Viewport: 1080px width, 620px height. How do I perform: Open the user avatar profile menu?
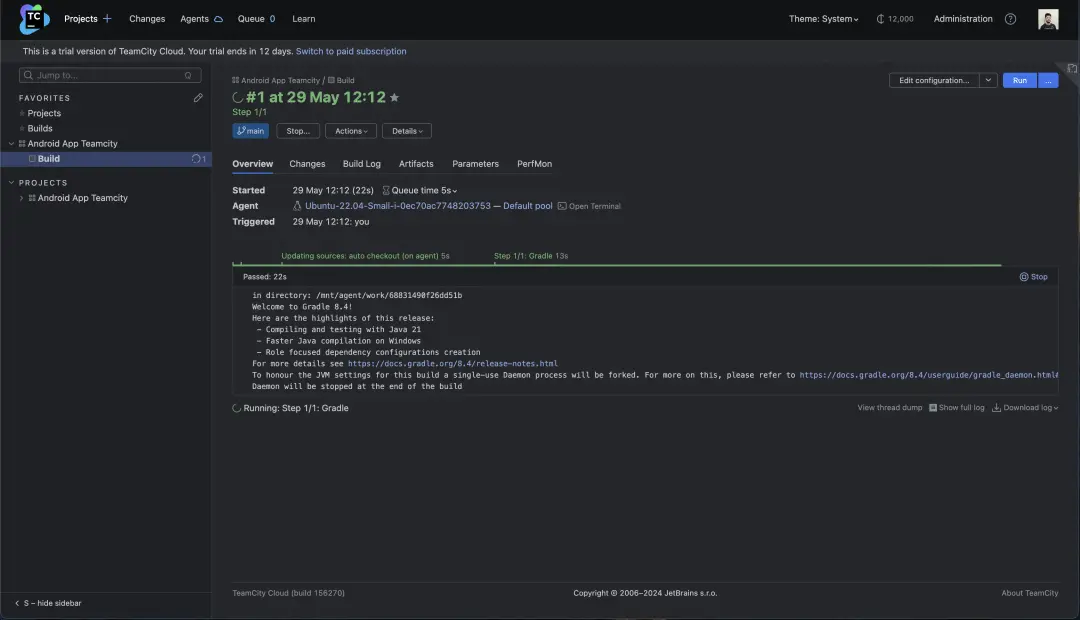tap(1048, 19)
